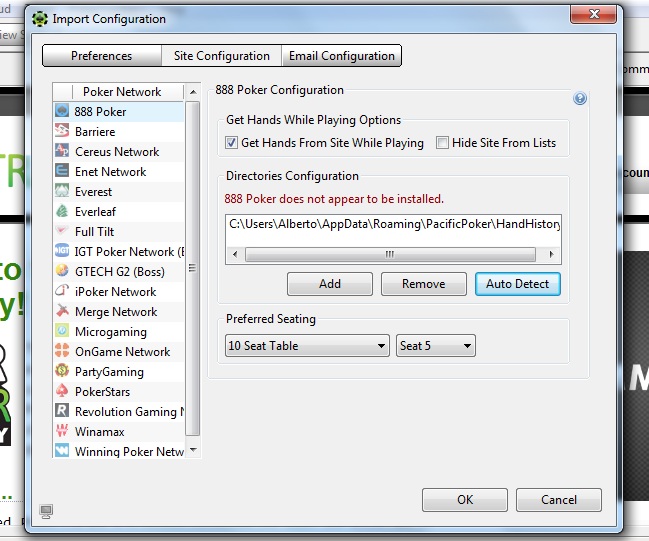Click the Import Configuration title bar icon
This screenshot has height=541, width=649.
[x=40, y=19]
